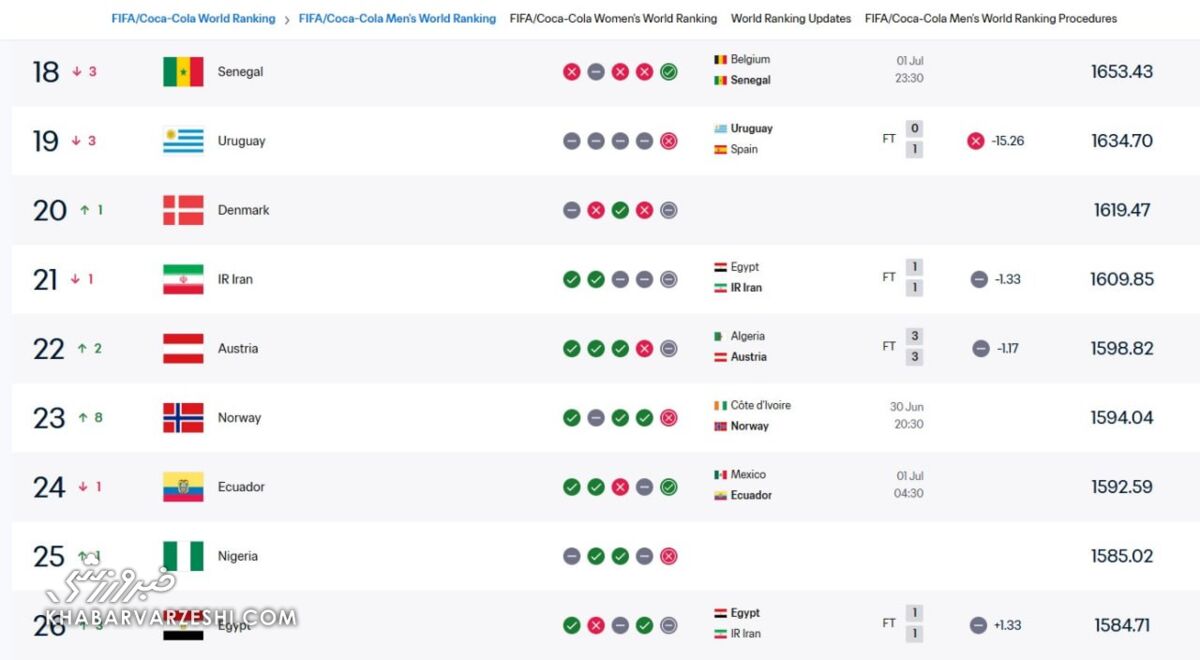Click Algeria in the Austria match result

(x=748, y=337)
